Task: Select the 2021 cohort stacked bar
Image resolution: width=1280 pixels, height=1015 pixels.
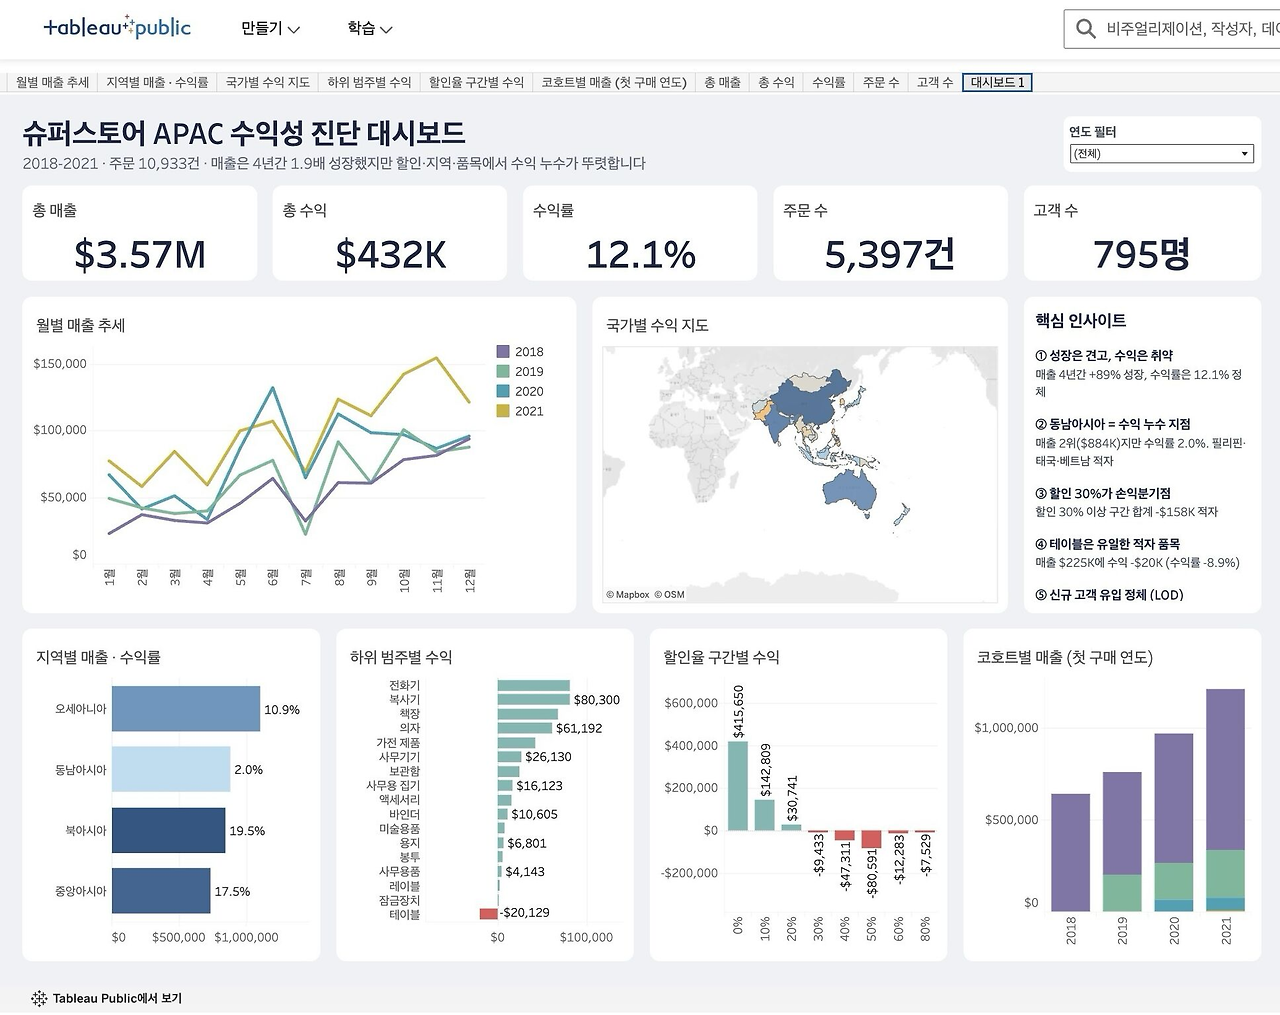Action: [1226, 800]
